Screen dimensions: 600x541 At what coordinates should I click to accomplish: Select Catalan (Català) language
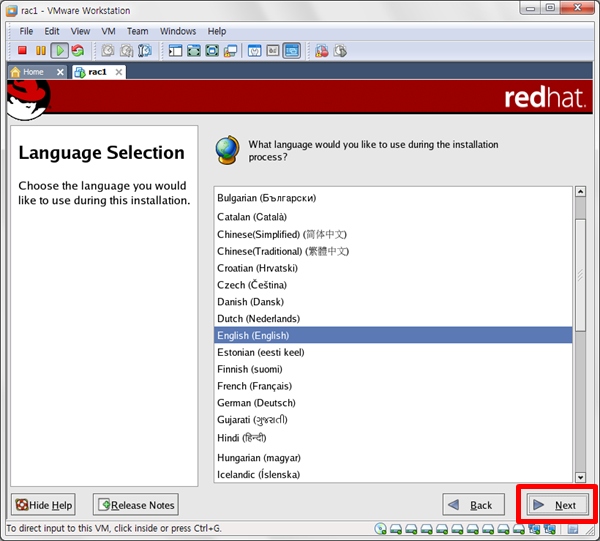click(x=393, y=217)
